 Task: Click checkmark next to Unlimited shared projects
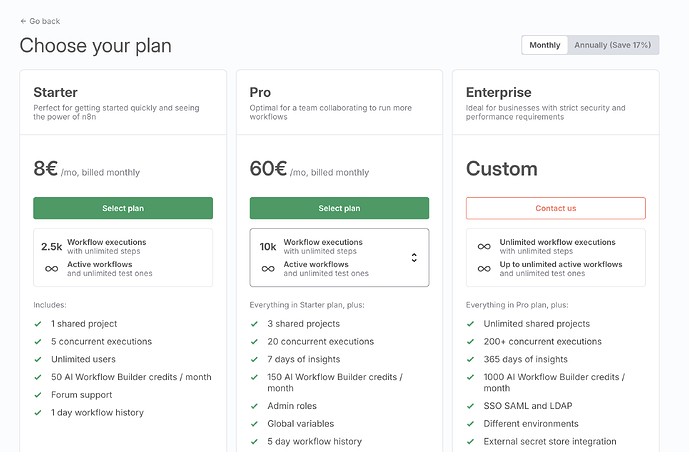coord(471,324)
